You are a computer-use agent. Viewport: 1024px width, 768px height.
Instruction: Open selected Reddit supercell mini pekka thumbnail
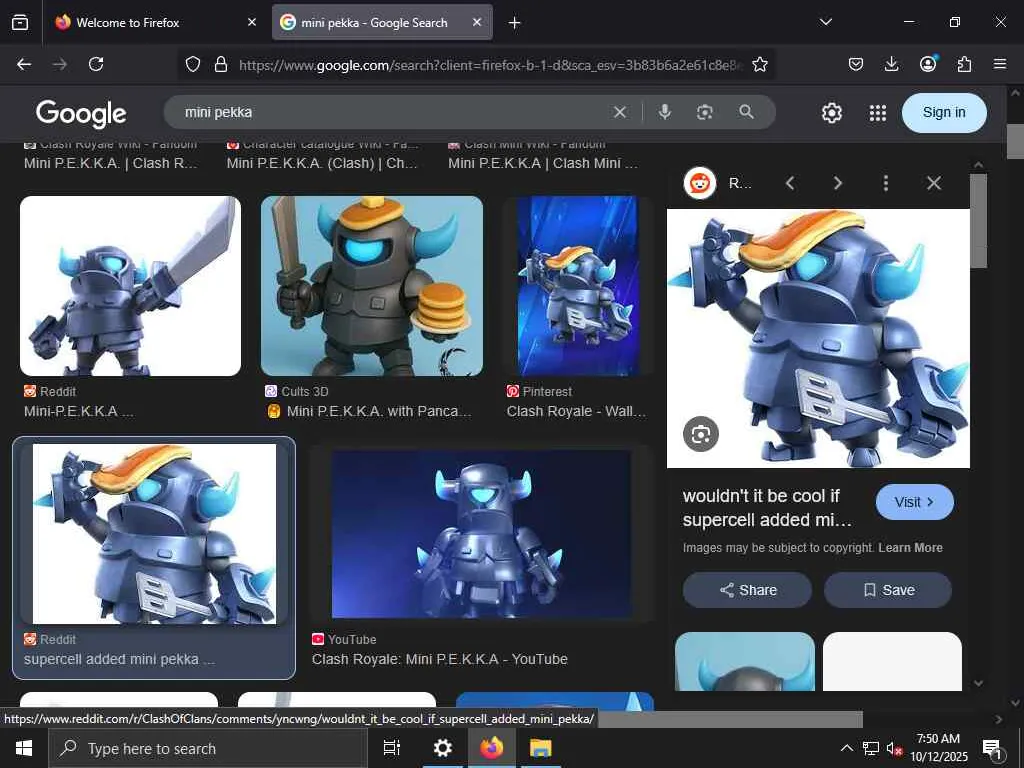pos(154,534)
